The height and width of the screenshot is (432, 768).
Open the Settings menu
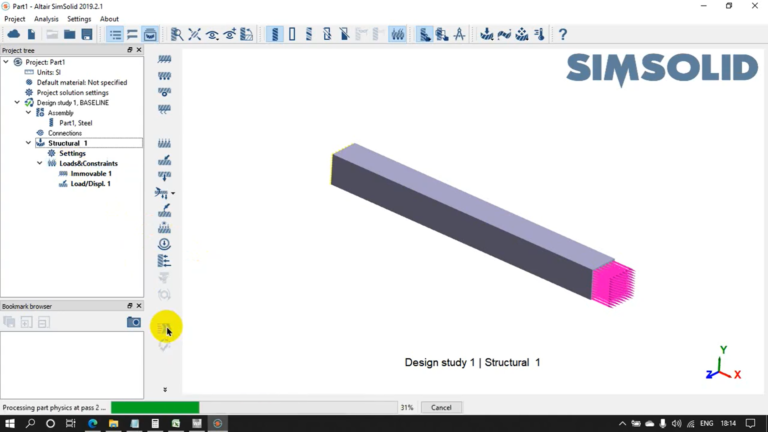tap(79, 19)
